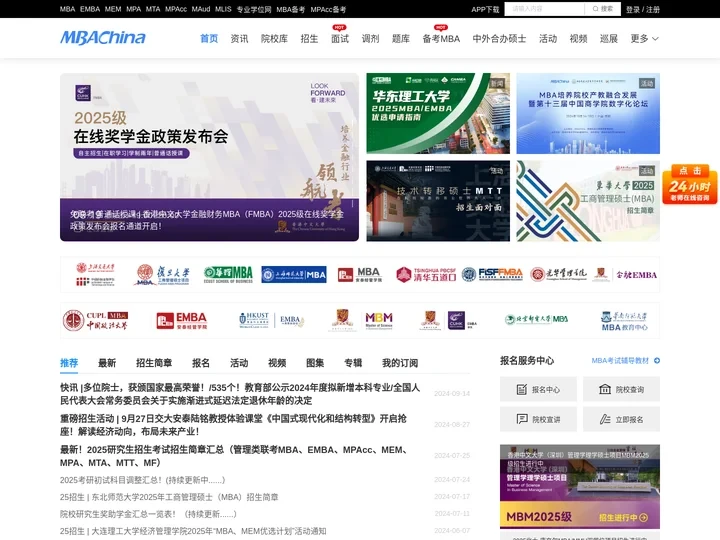720x540 pixels.
Task: Go to 首页 in main navigation
Action: coord(209,39)
